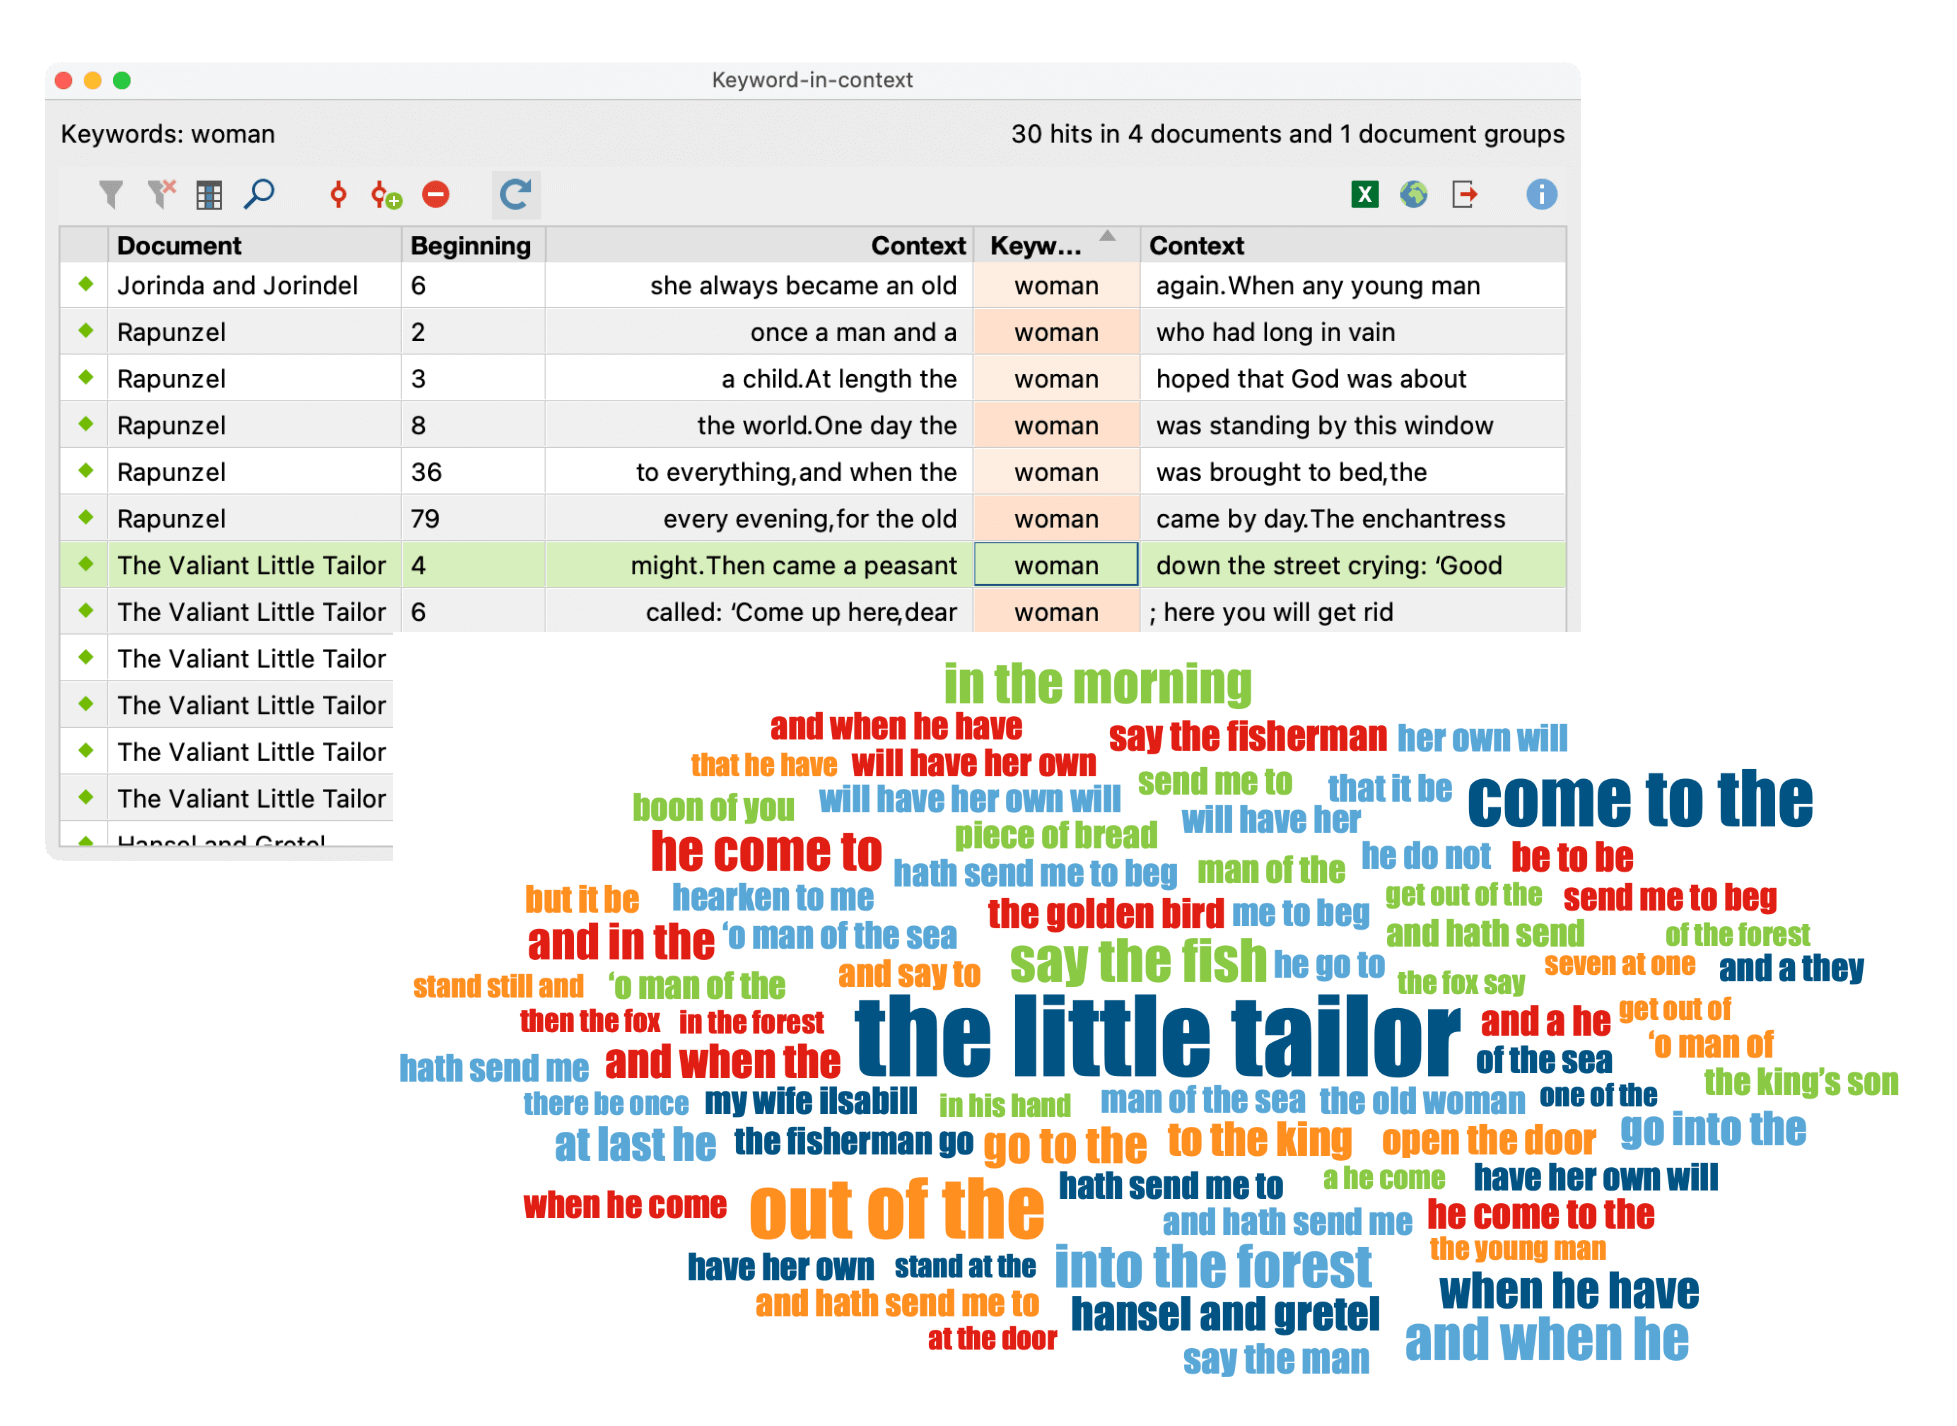Screen dimensions: 1957x1426
Task: Open the select columns table icon
Action: (x=209, y=194)
